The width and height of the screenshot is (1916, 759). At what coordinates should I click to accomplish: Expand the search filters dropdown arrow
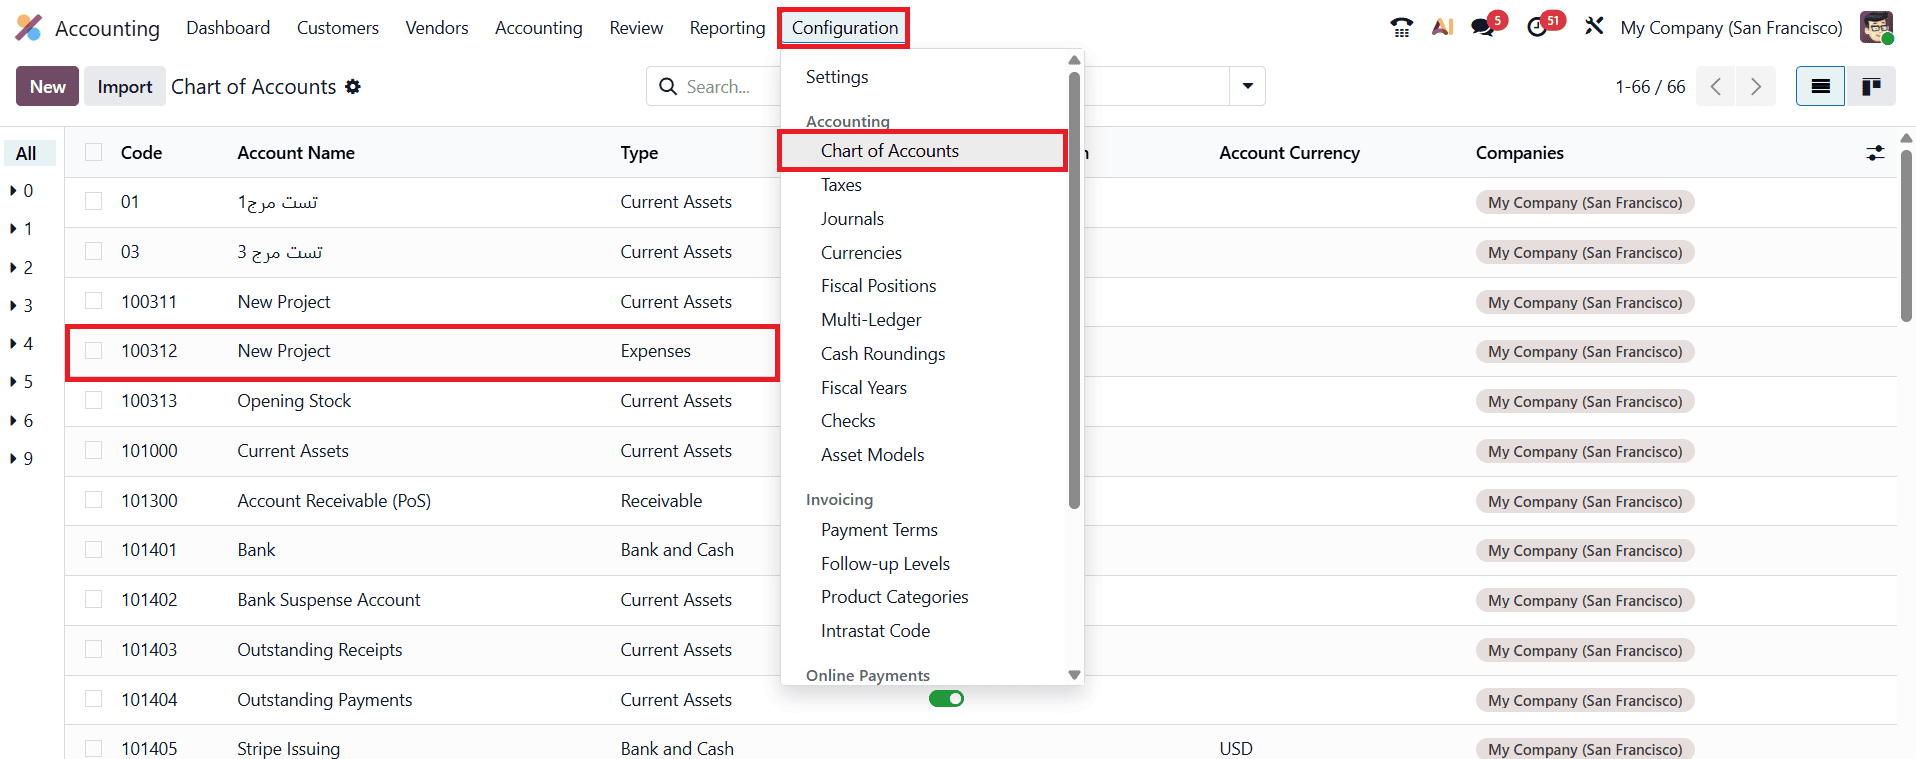tap(1246, 86)
